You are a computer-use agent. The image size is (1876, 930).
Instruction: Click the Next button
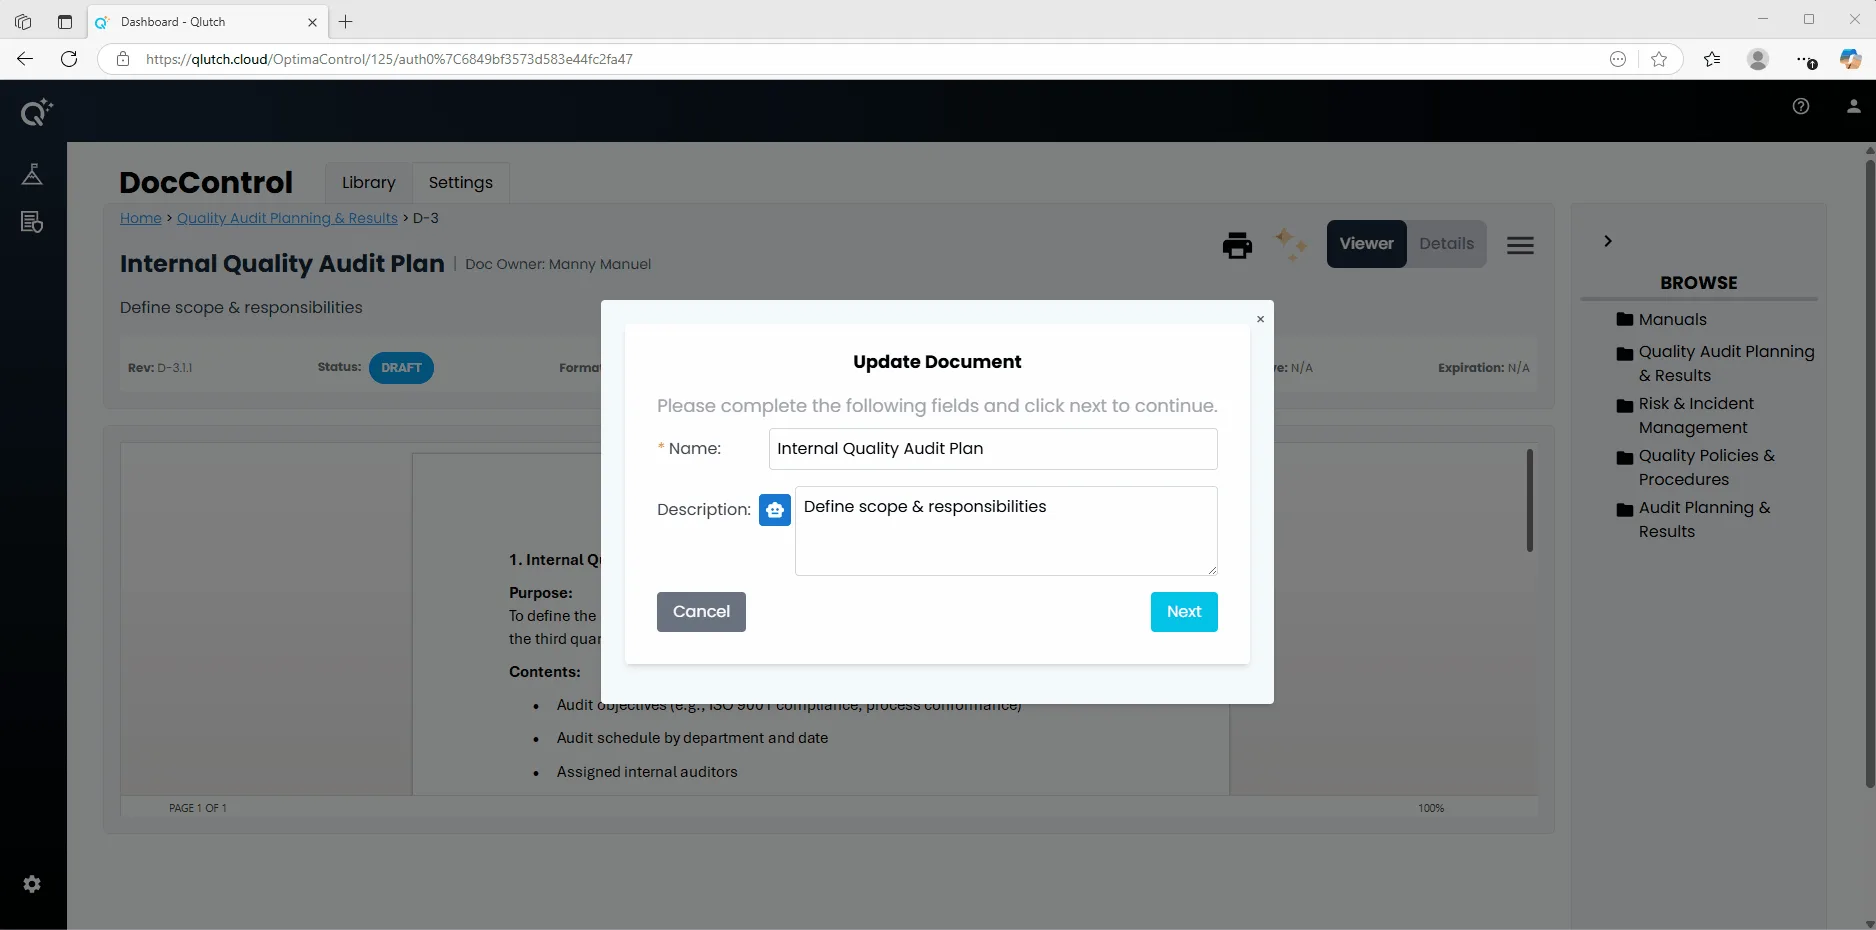click(1184, 612)
